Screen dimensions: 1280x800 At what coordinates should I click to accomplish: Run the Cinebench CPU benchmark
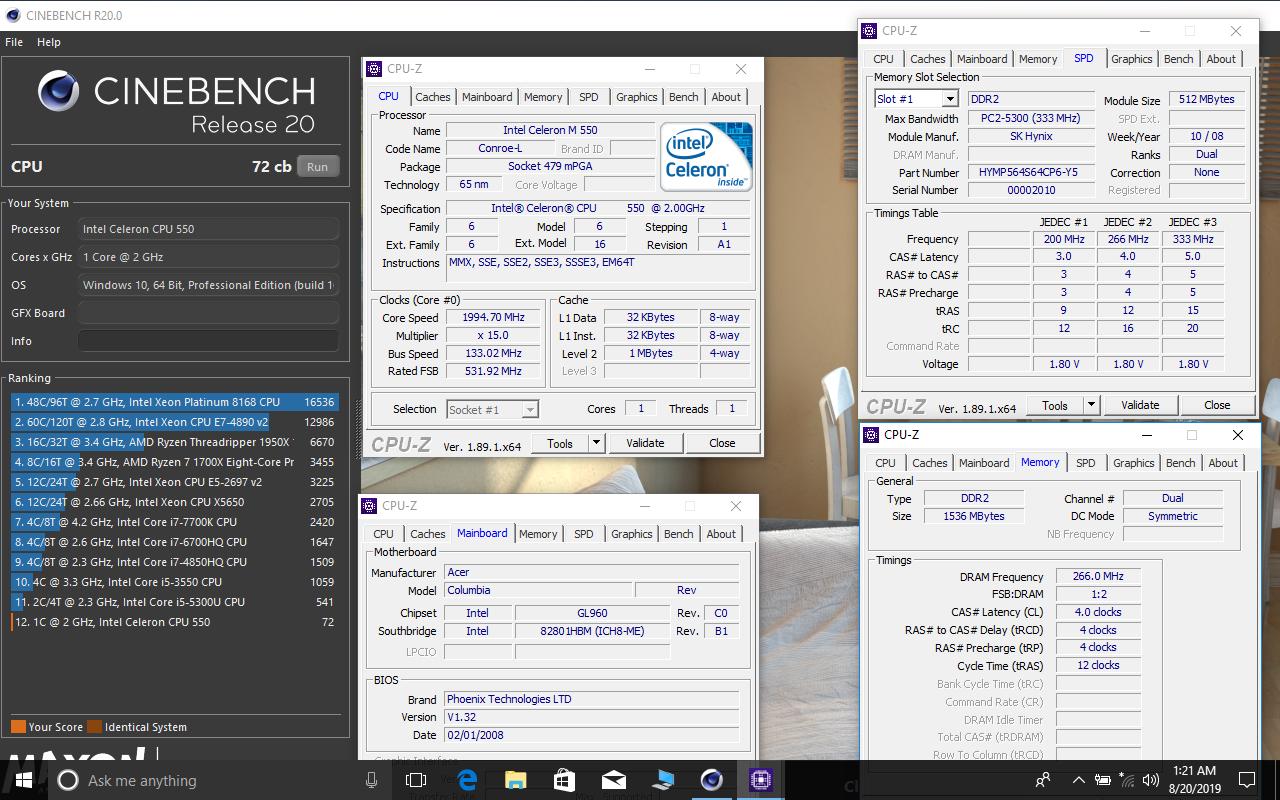tap(317, 167)
